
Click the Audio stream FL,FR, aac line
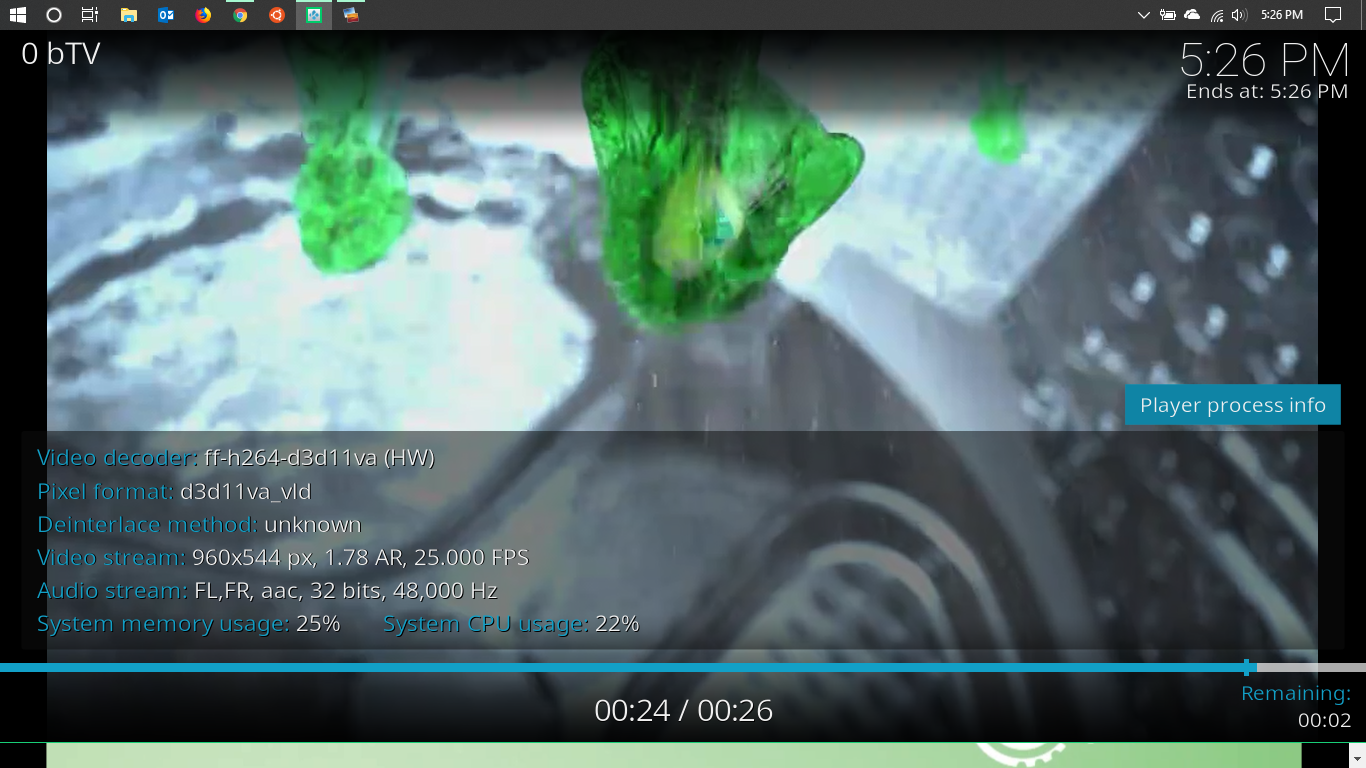click(267, 590)
